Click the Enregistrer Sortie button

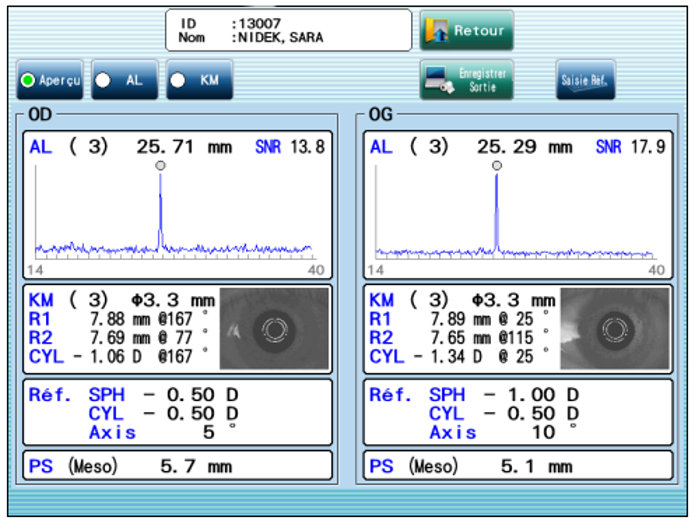coord(467,80)
